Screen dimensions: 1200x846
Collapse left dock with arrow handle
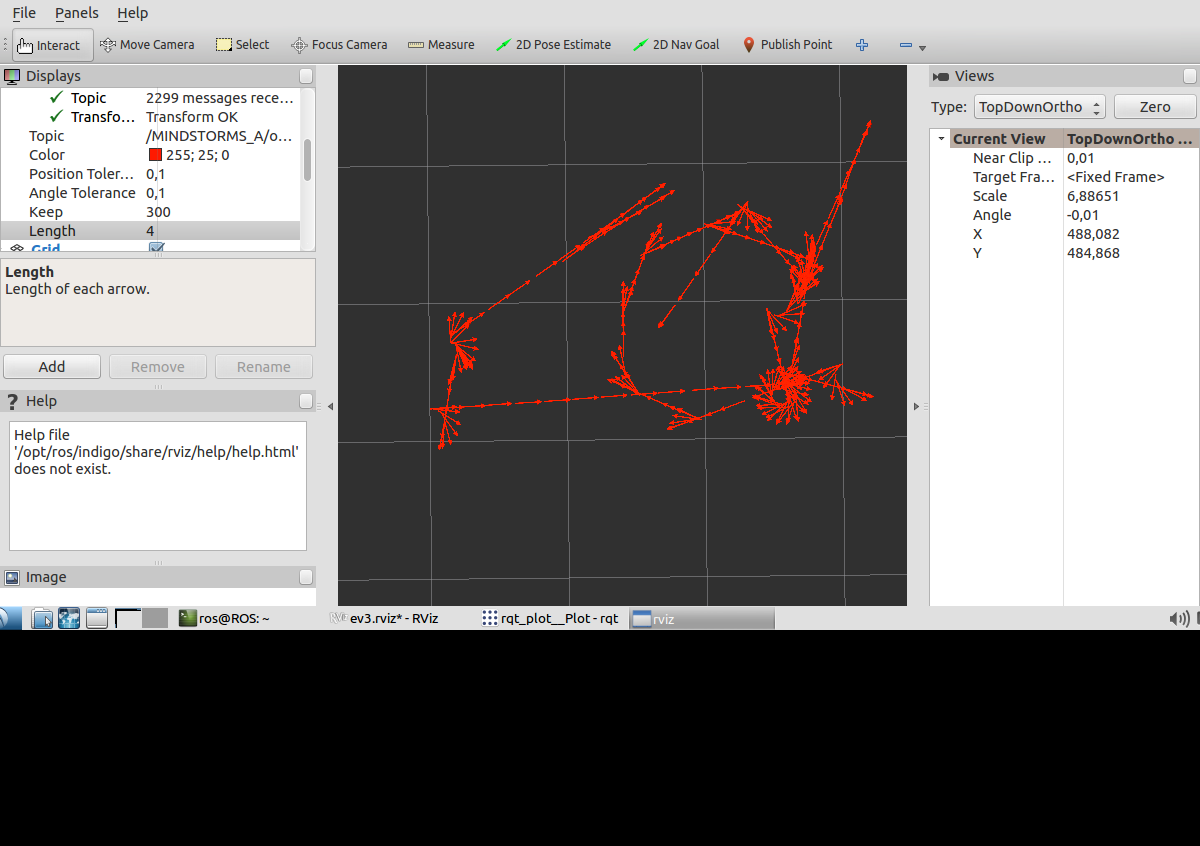(x=331, y=406)
